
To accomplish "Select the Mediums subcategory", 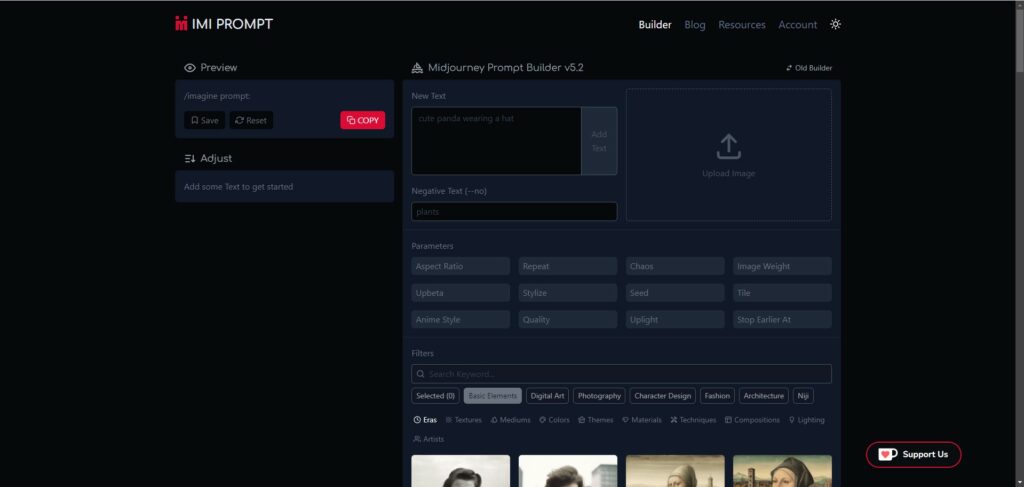I will pos(510,420).
